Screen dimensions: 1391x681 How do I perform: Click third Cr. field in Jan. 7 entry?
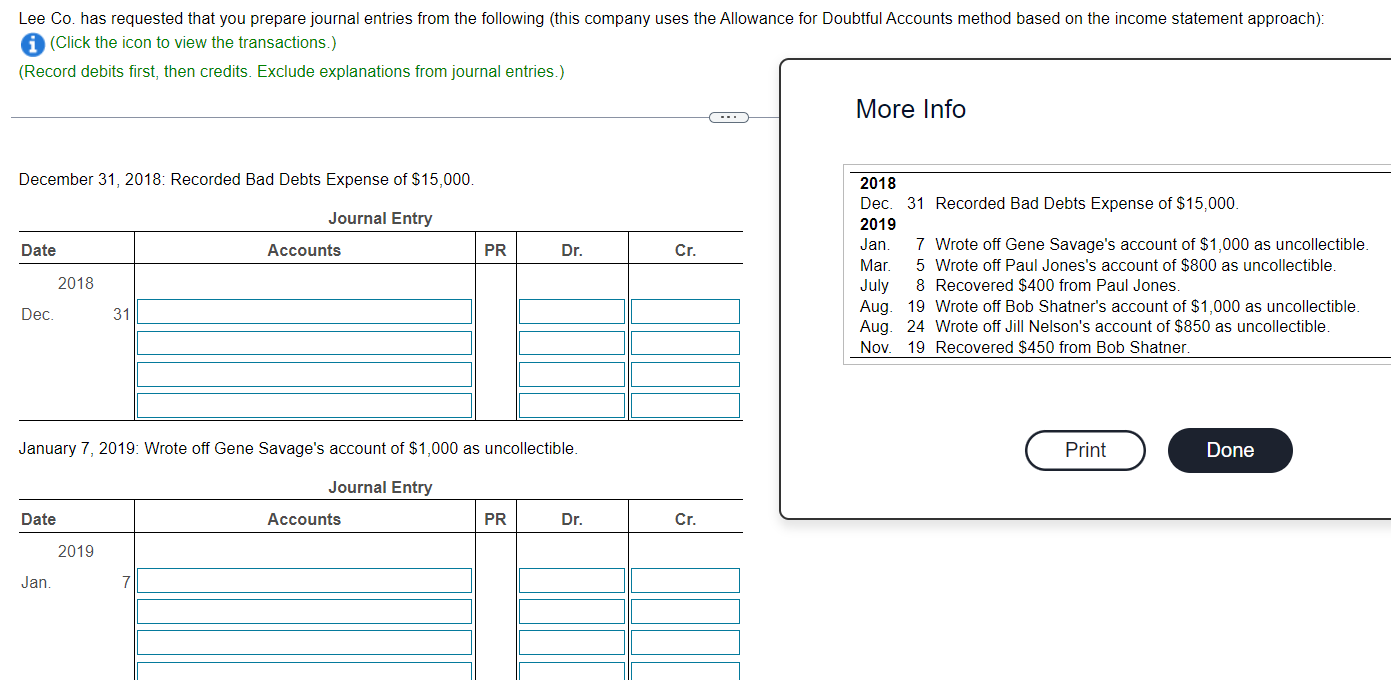(685, 643)
